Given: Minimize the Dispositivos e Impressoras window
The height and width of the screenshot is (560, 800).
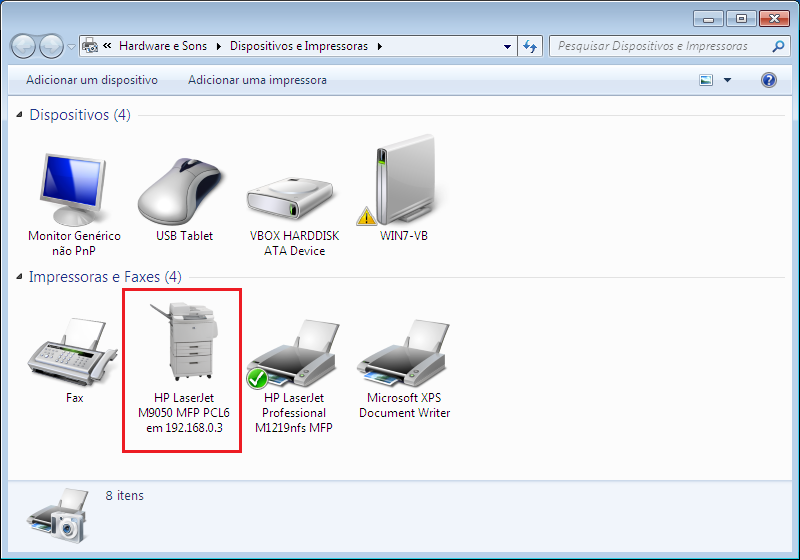Looking at the screenshot, I should click(708, 19).
